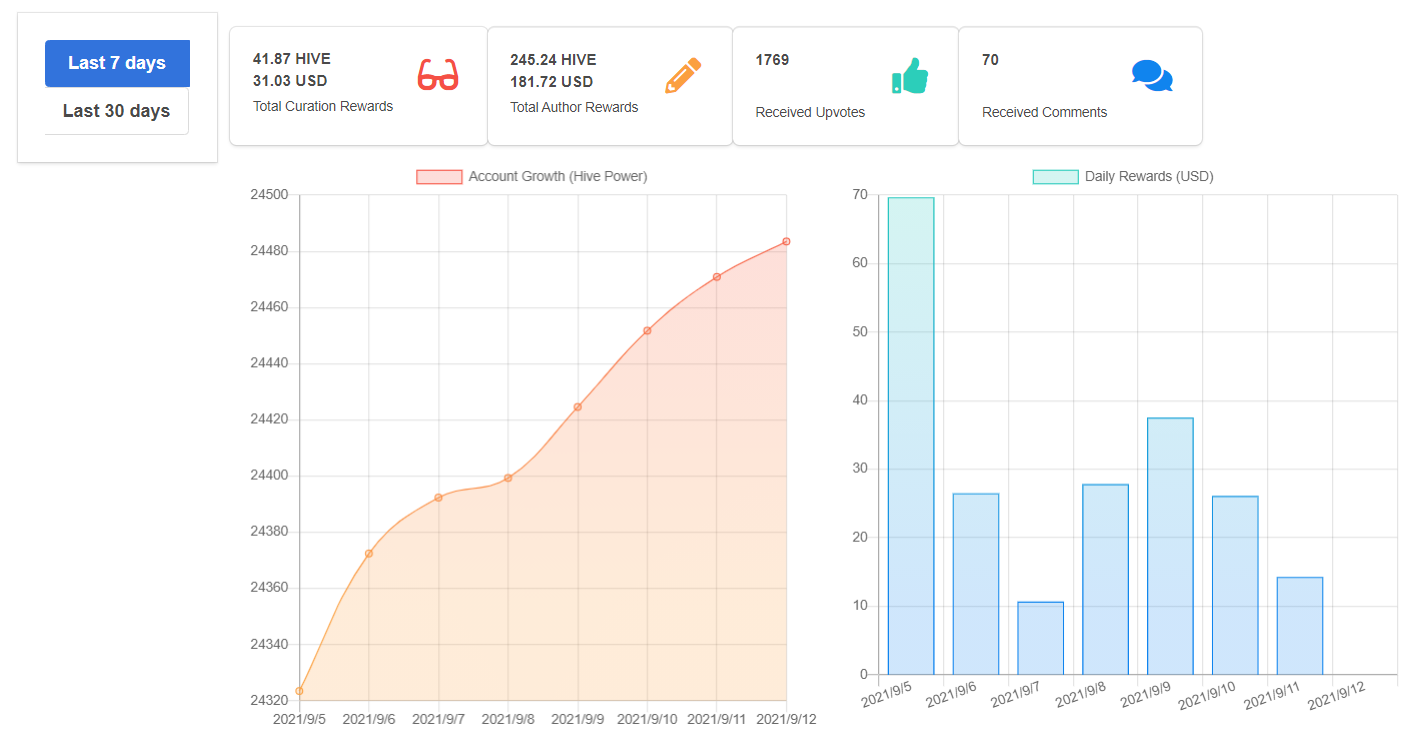
Task: Open the Received Upvotes card
Action: [x=846, y=86]
